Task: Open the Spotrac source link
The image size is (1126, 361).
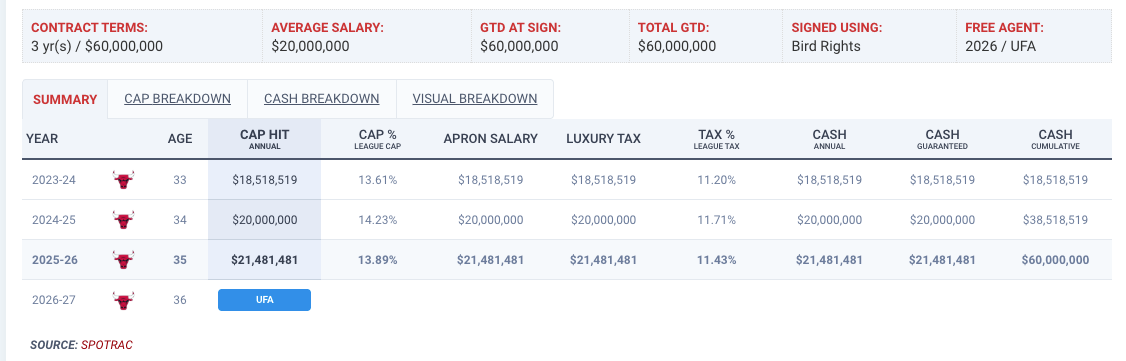Action: pos(106,345)
